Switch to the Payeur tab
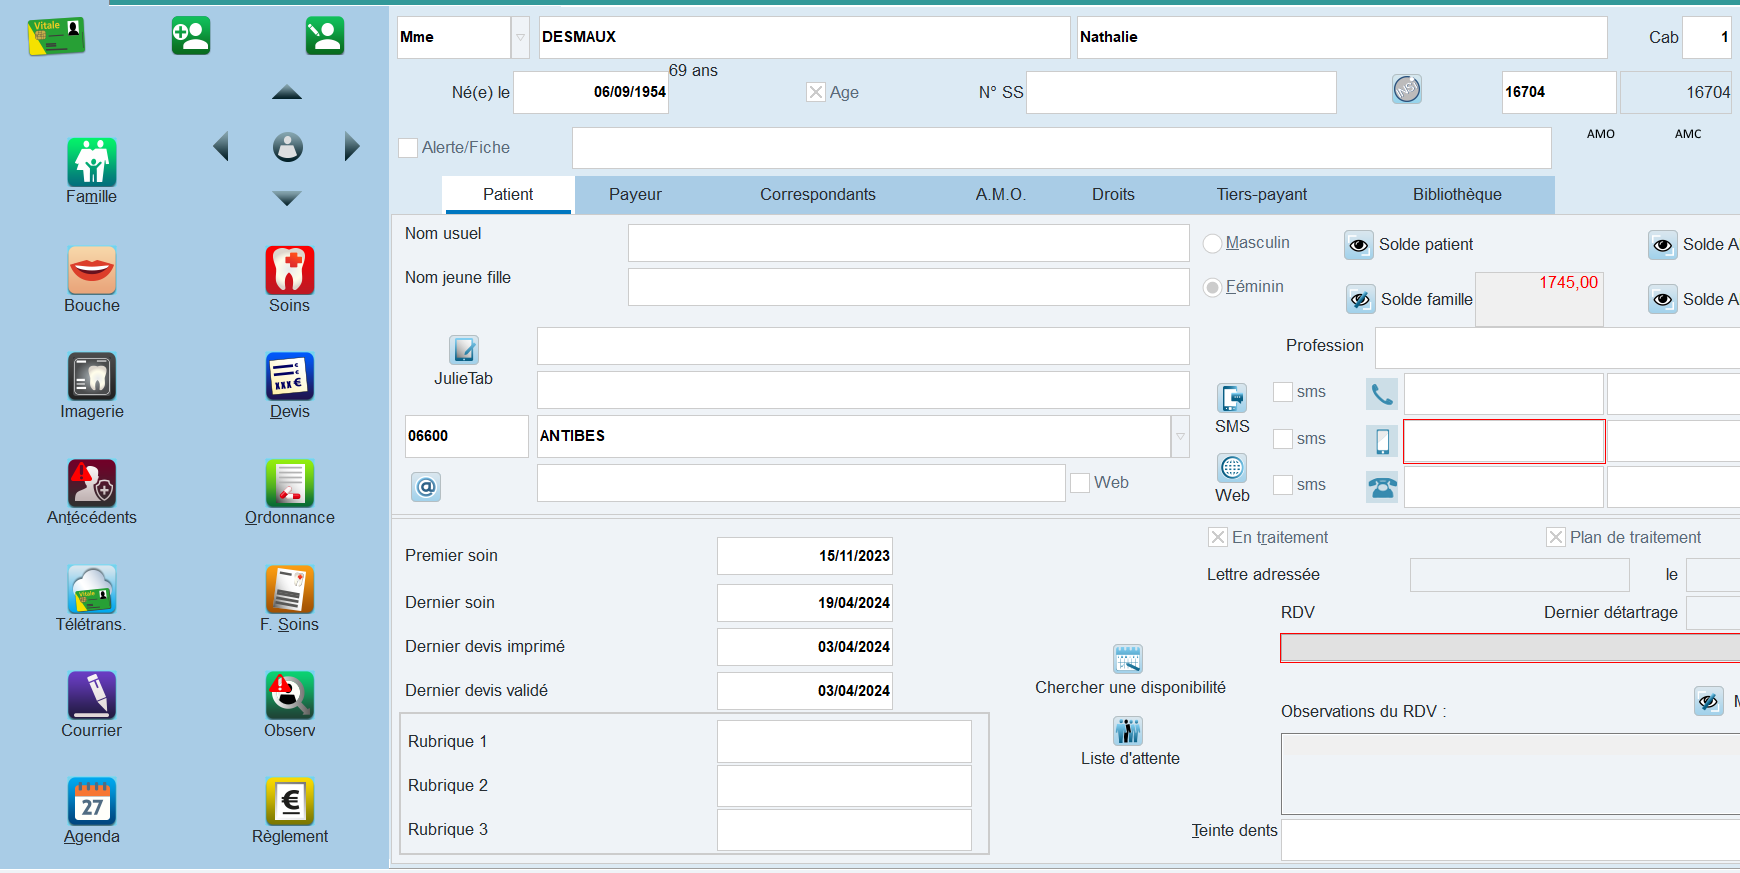Screen dimensions: 1740x873 [635, 195]
